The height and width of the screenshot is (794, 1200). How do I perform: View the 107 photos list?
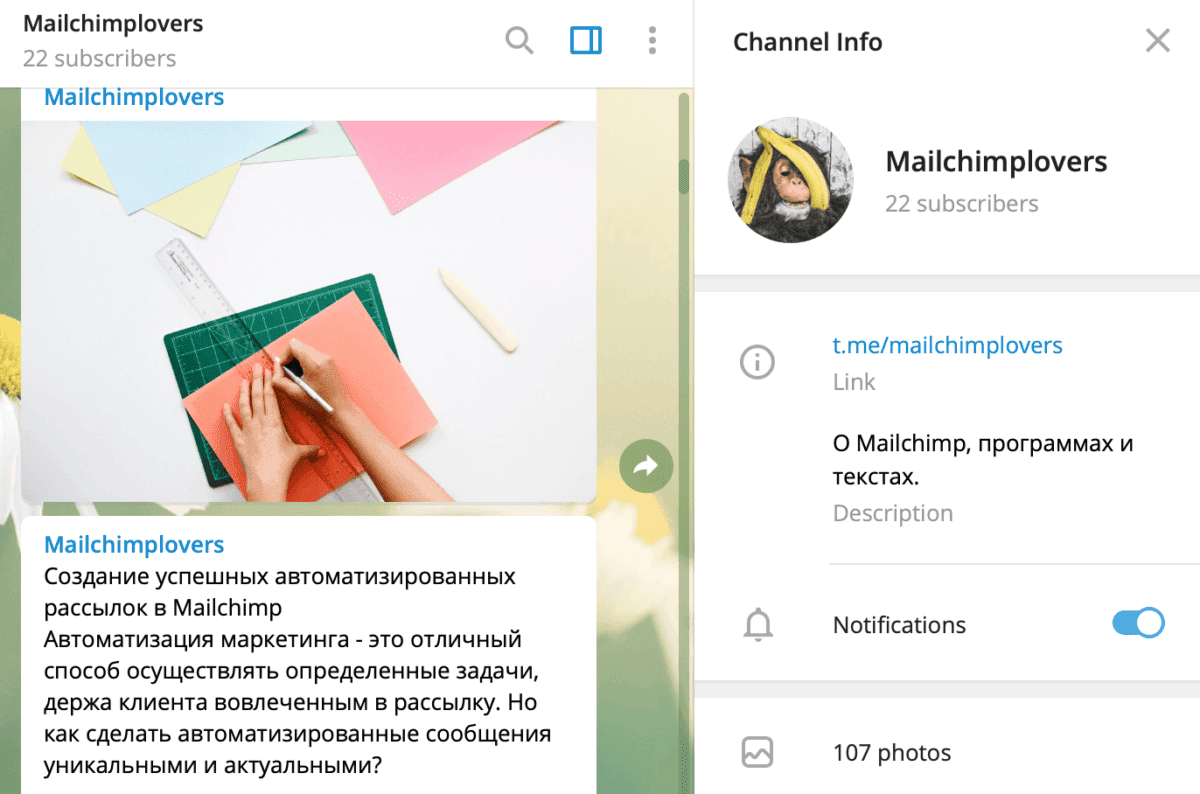(x=892, y=752)
